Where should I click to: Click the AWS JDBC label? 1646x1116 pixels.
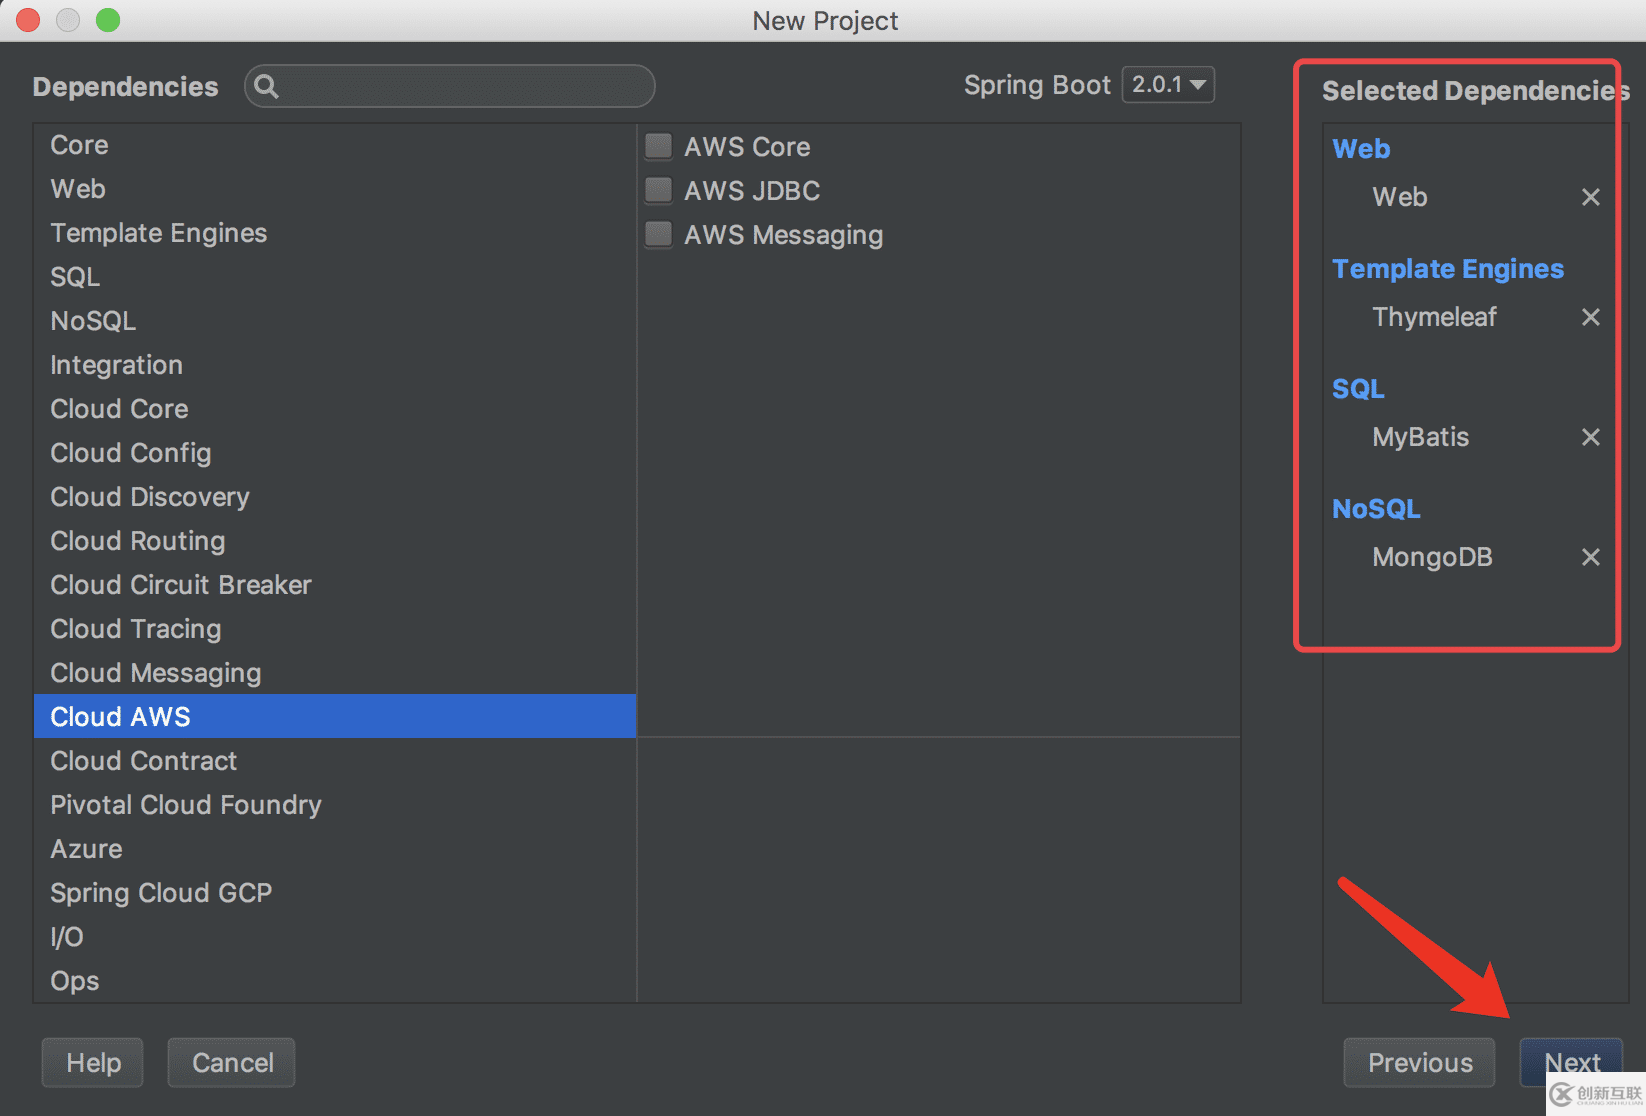(x=752, y=191)
